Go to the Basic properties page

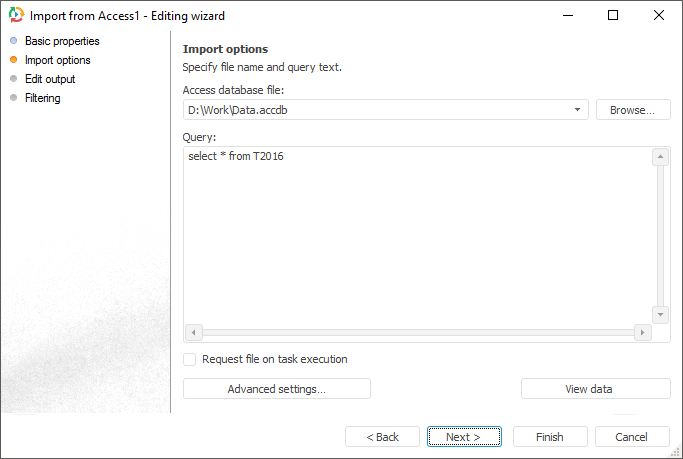coord(62,41)
